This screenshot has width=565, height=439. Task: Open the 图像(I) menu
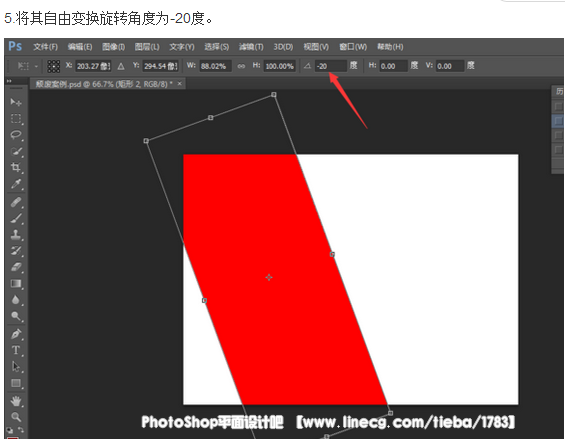114,47
